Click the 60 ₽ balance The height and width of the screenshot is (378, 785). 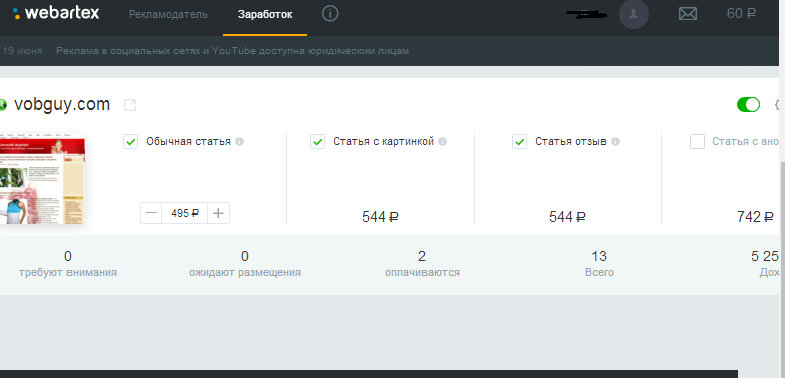click(x=741, y=14)
